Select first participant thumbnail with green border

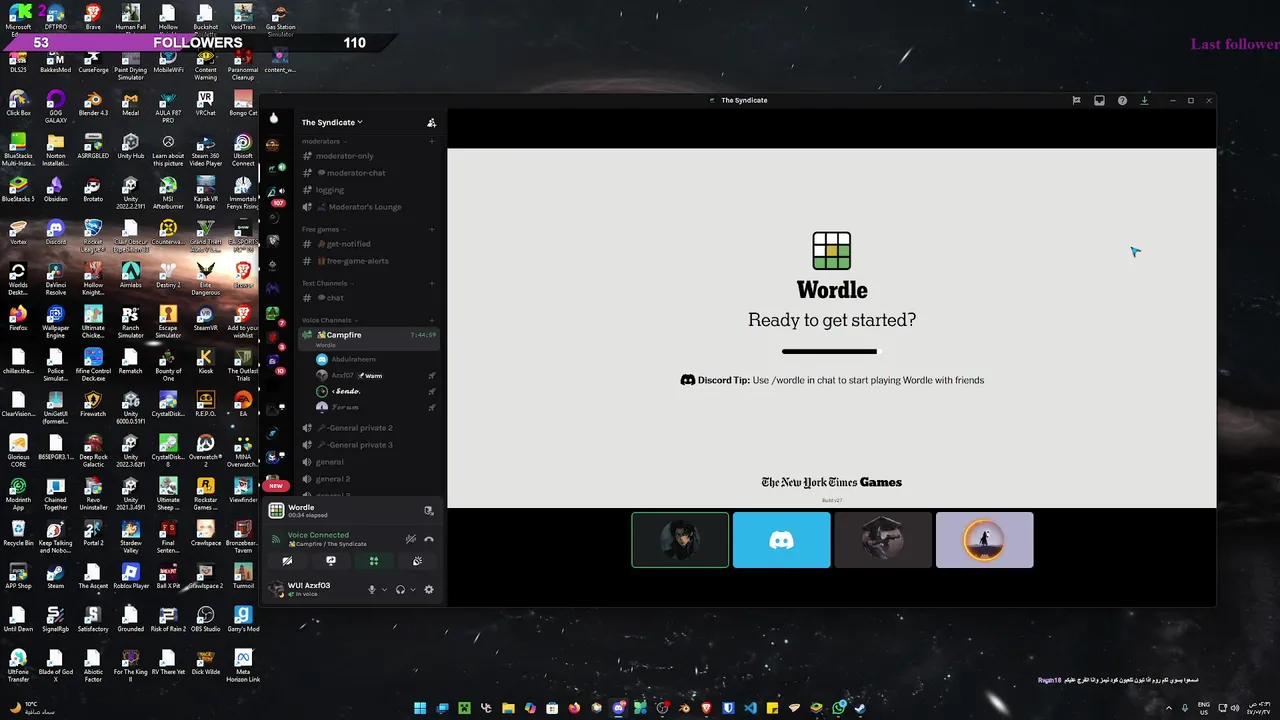pyautogui.click(x=680, y=540)
